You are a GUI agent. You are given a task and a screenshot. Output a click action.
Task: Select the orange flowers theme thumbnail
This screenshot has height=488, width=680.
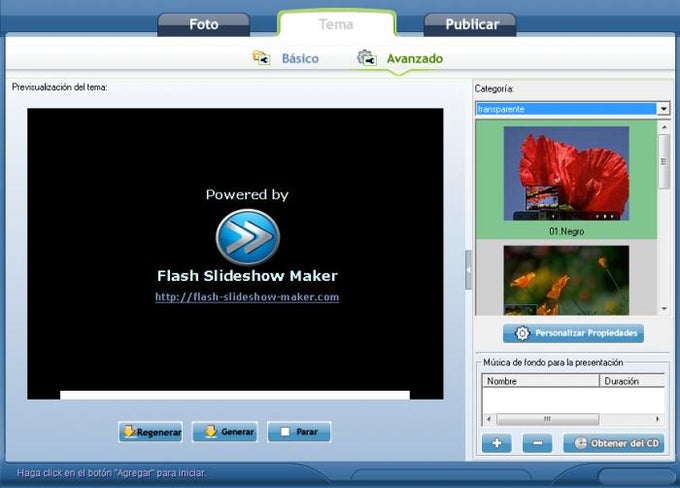click(x=566, y=280)
